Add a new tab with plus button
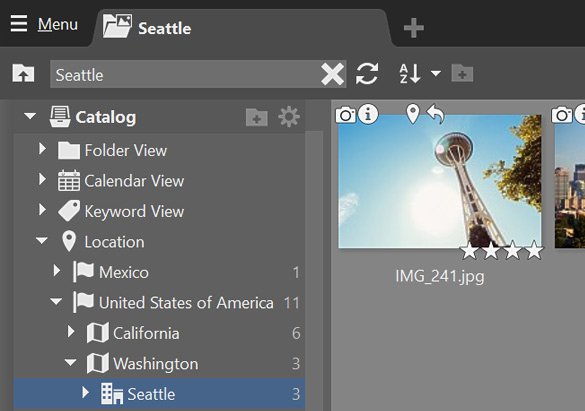Image resolution: width=585 pixels, height=411 pixels. click(x=414, y=28)
